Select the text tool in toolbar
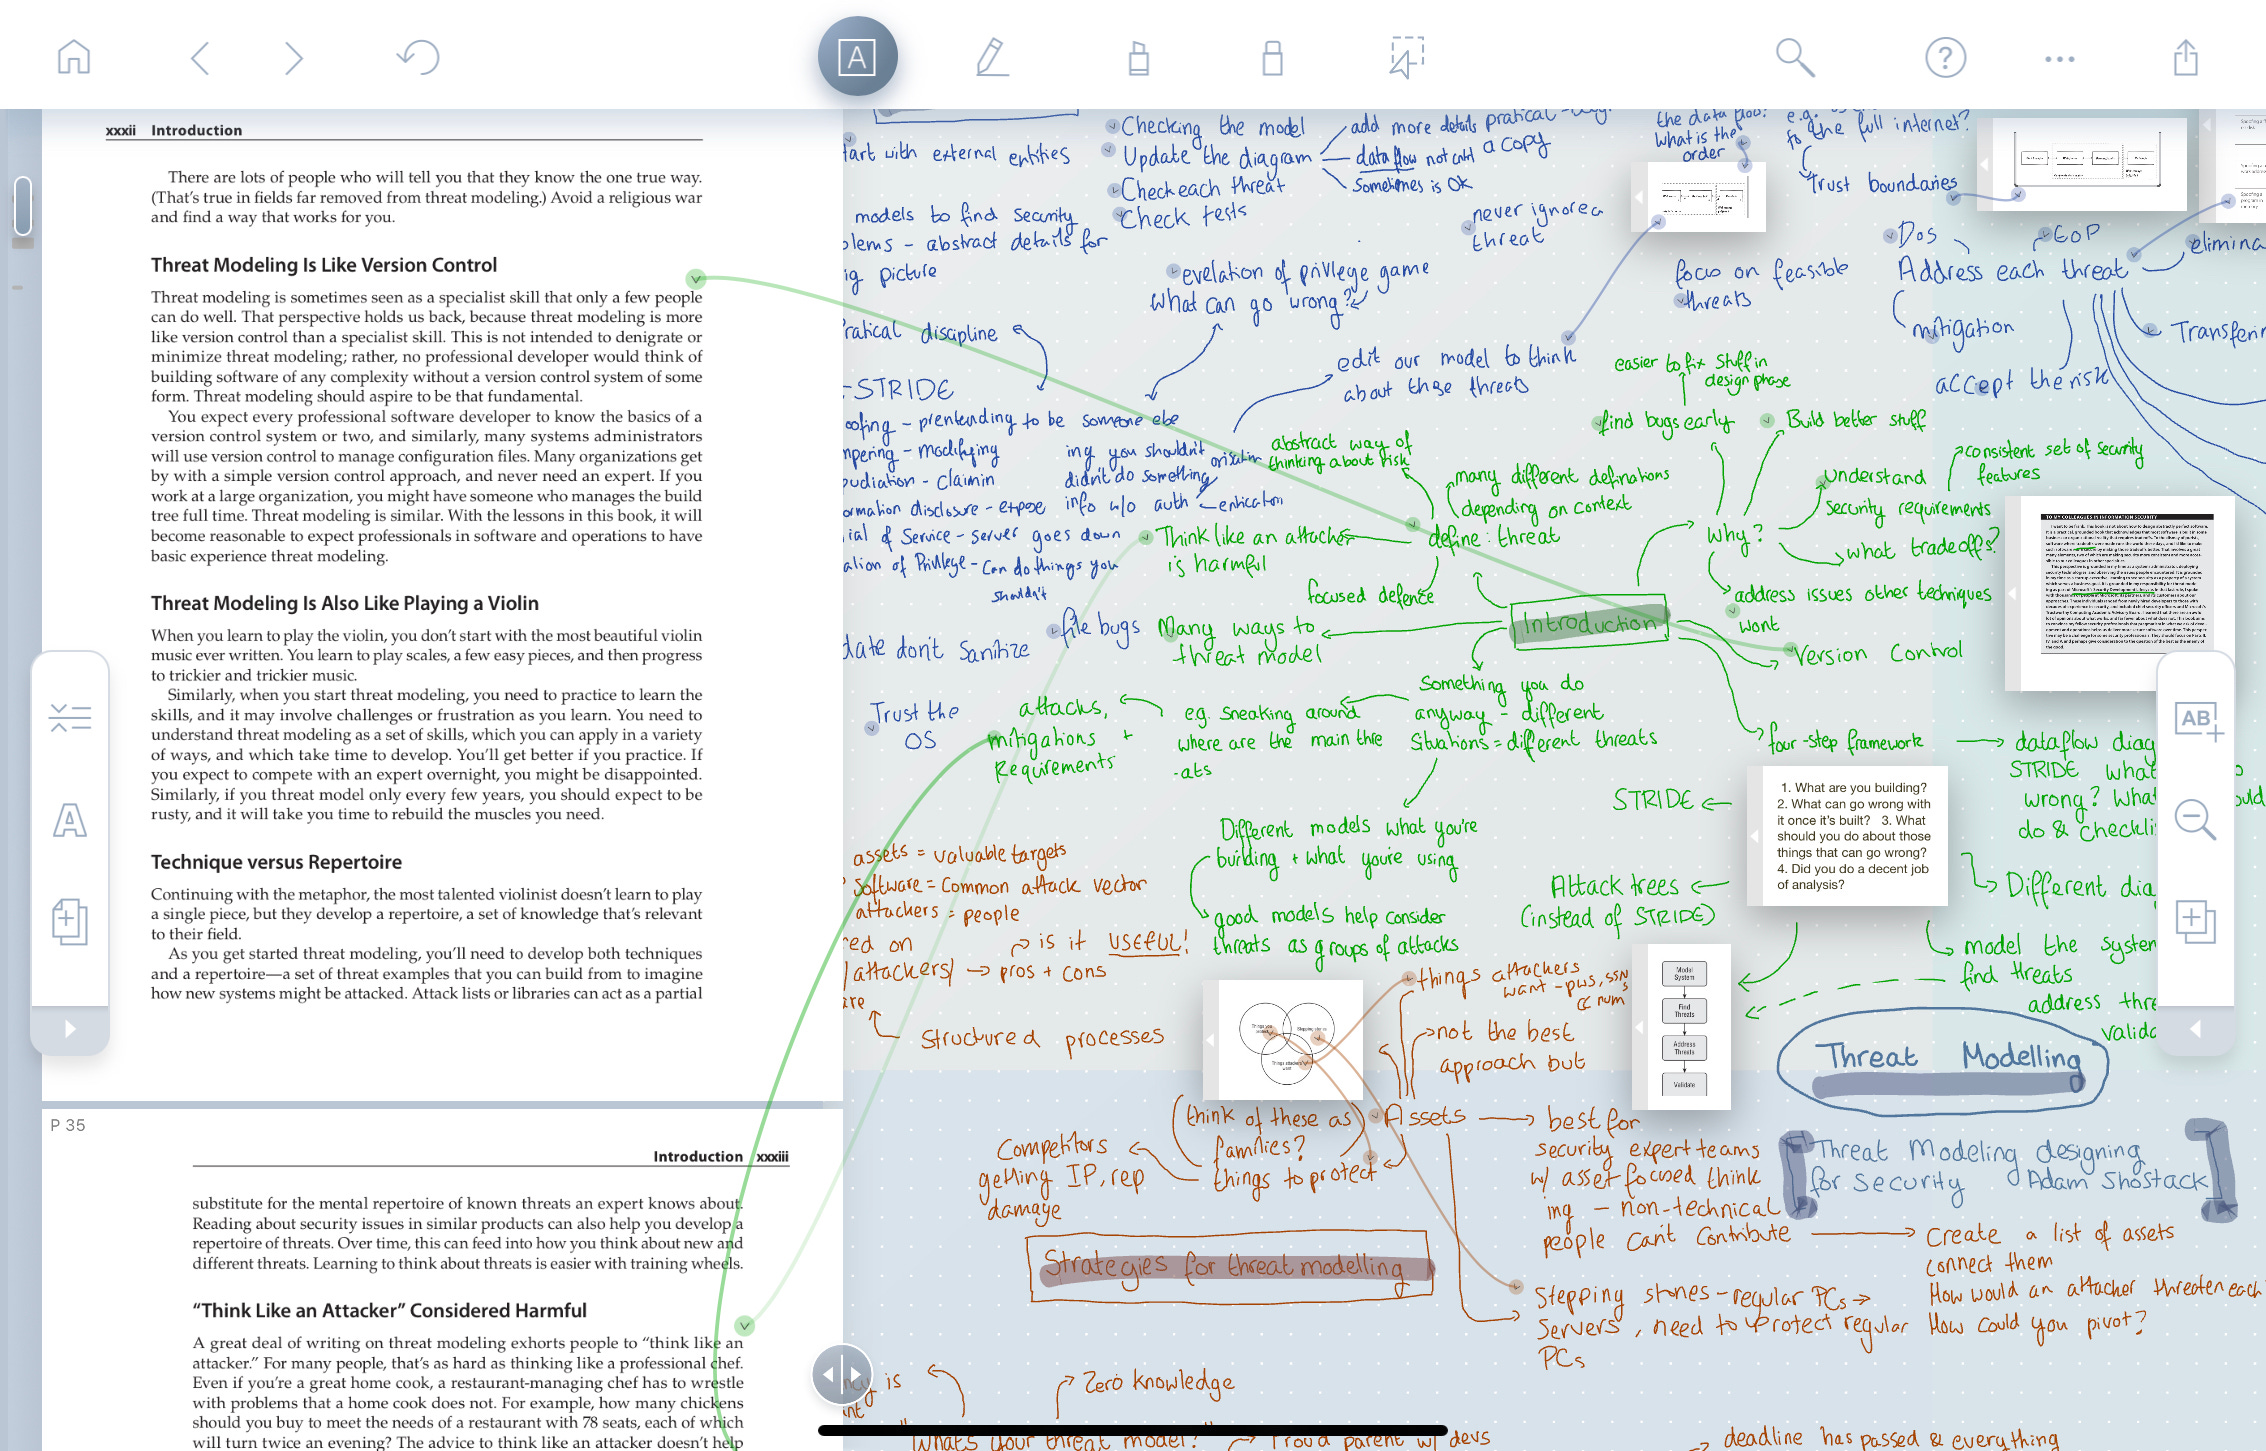The image size is (2266, 1451). click(x=857, y=57)
